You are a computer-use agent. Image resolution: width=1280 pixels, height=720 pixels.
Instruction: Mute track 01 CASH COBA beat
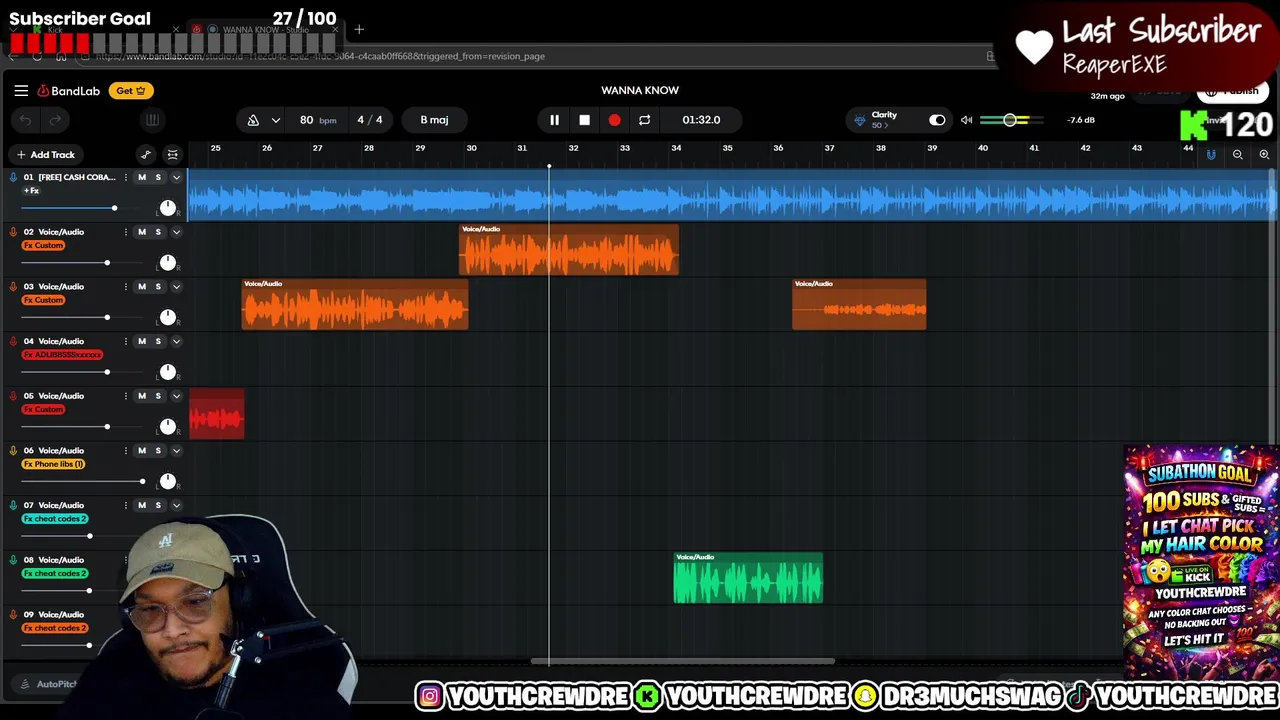(x=141, y=177)
